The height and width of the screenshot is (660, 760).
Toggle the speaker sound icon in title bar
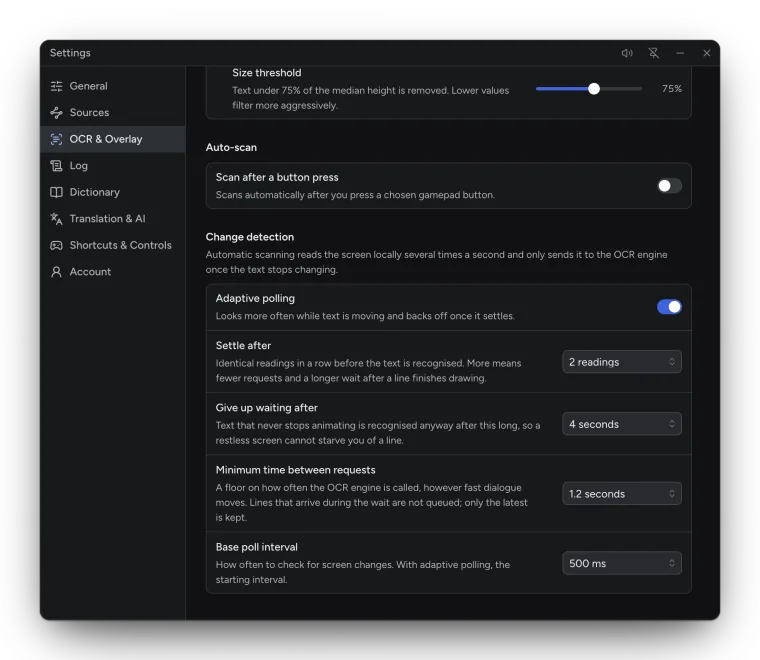[x=627, y=53]
